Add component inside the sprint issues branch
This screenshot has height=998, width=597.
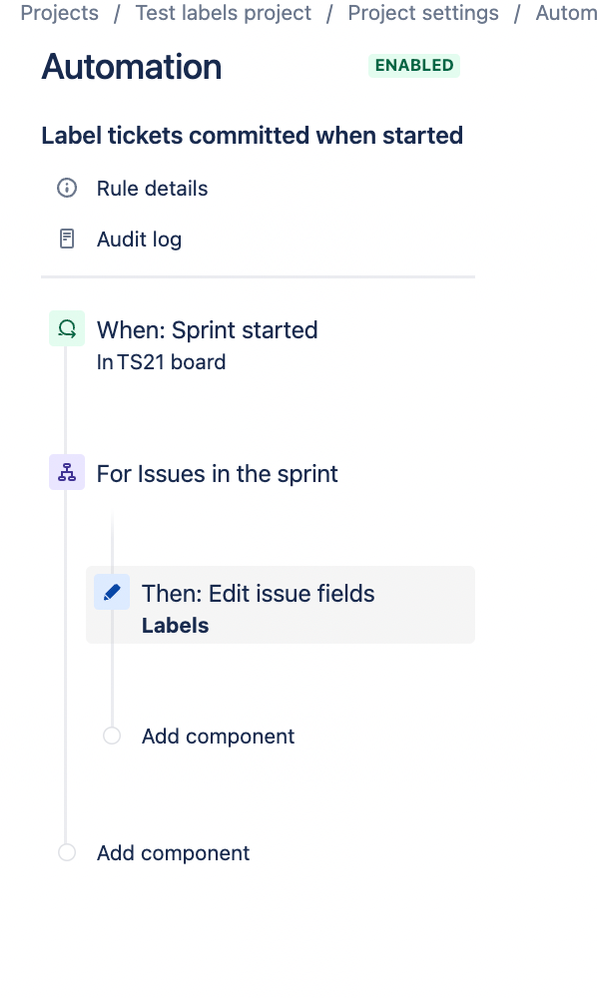point(218,736)
